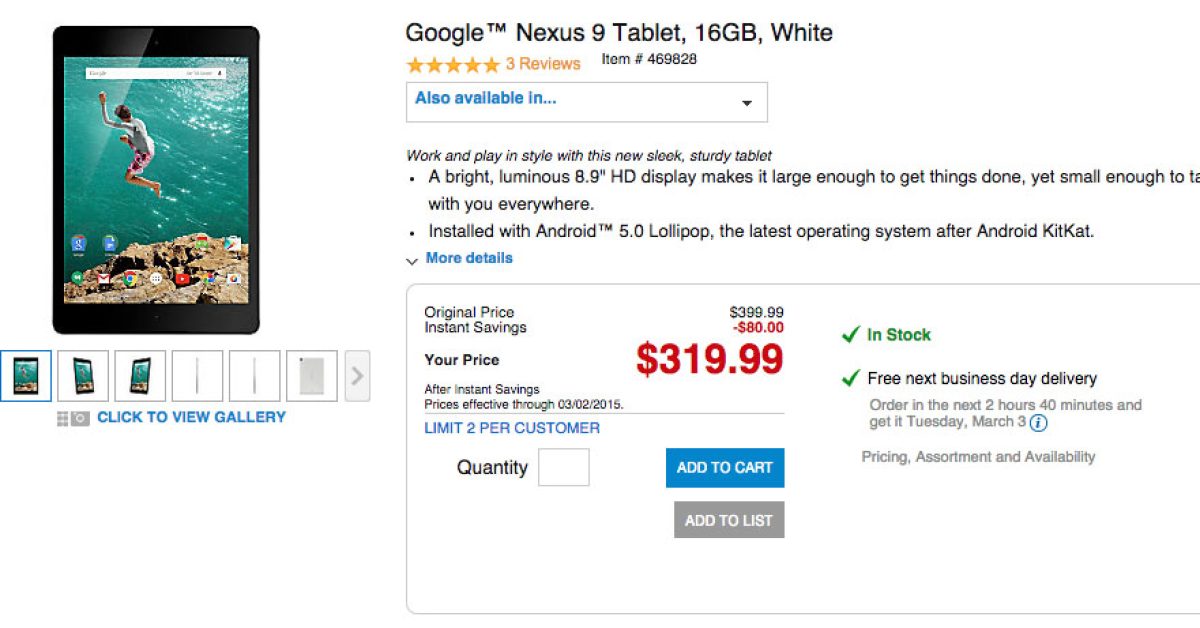Open Pricing, Assortment and Availability link
The width and height of the screenshot is (1200, 628).
(978, 456)
